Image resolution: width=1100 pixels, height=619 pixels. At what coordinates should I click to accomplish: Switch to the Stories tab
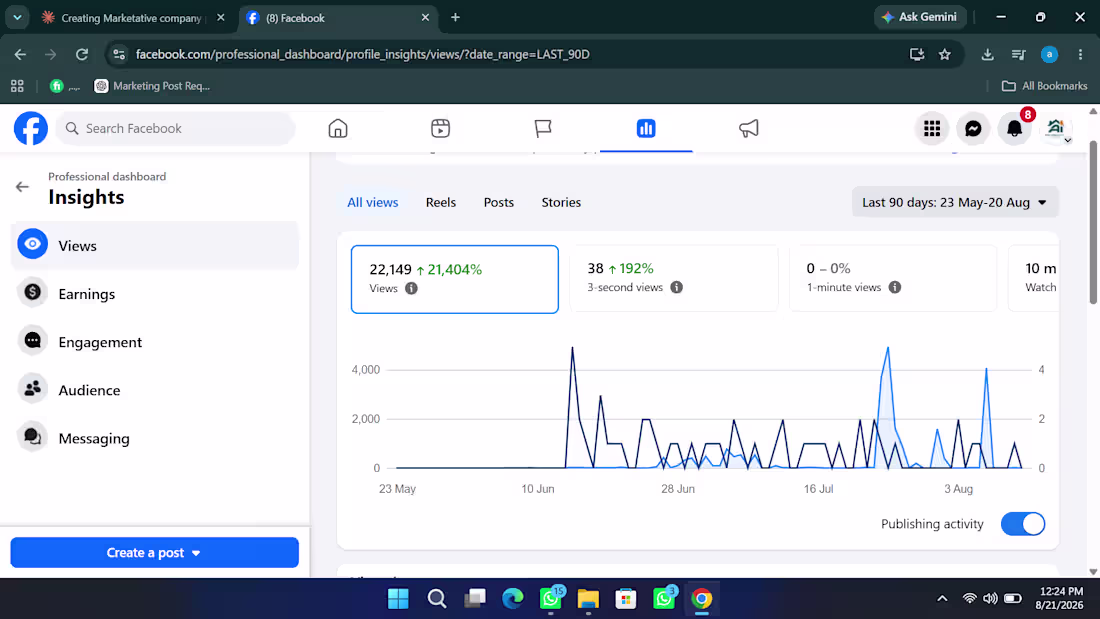561,202
